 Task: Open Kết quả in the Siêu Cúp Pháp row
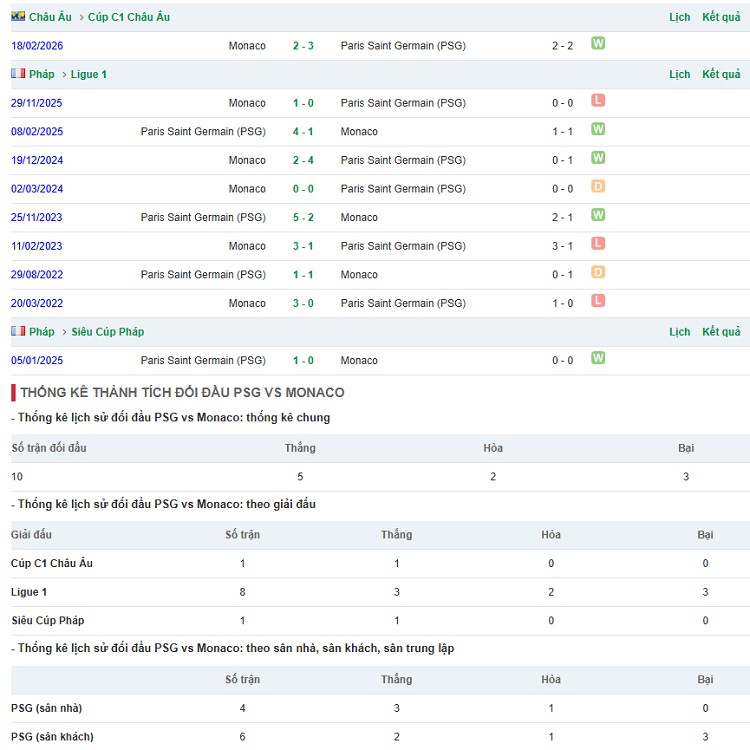pyautogui.click(x=721, y=332)
